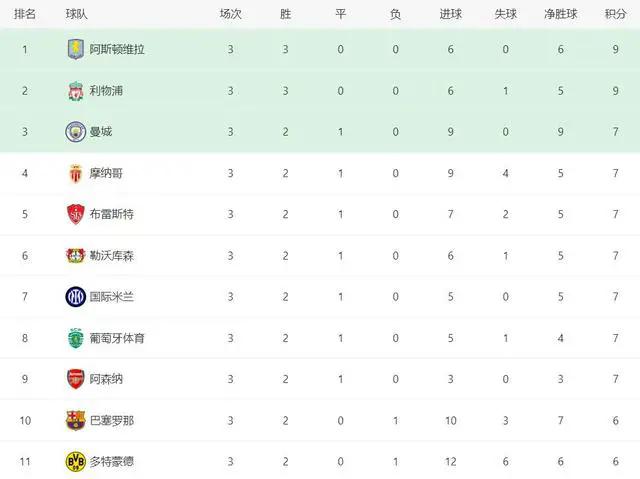Open the 多特蒙德 team name link
Viewport: 640px width, 479px height.
(112, 461)
